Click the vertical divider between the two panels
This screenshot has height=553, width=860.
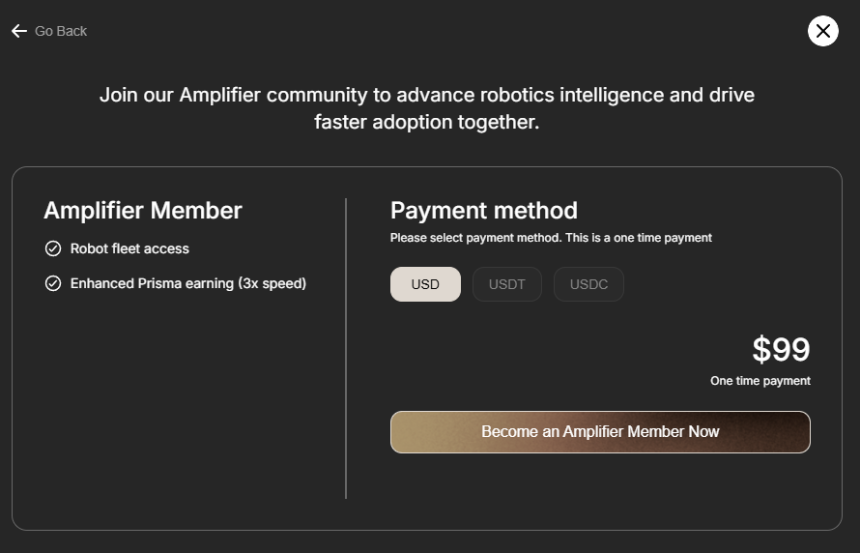pos(346,348)
